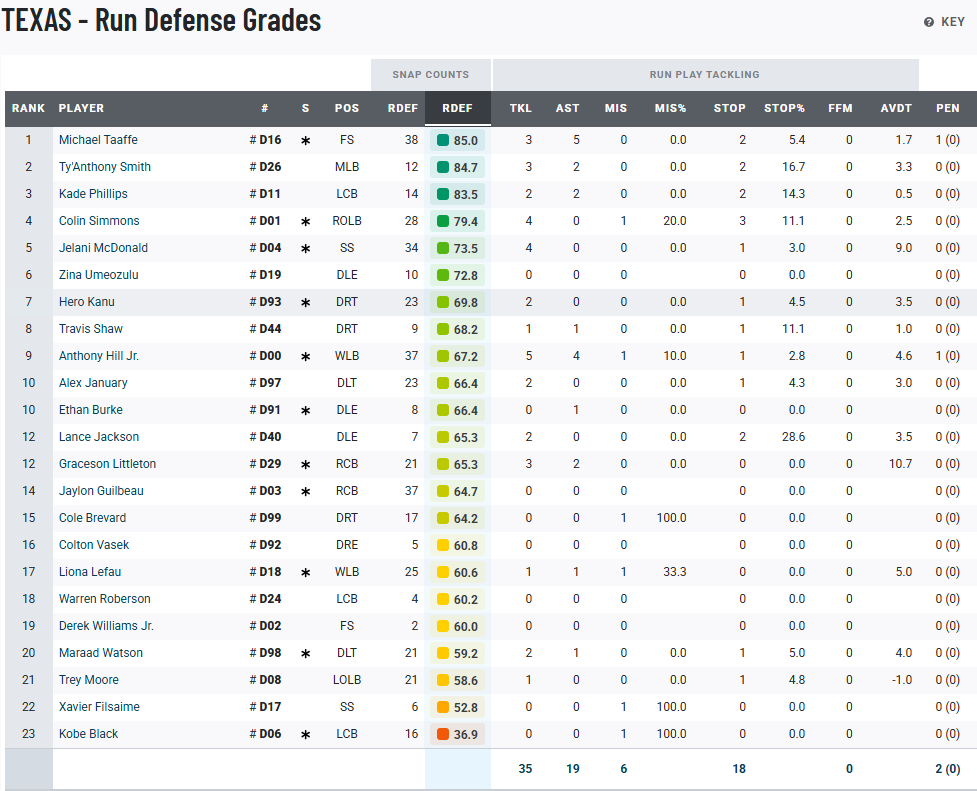Click the SNAP COUNTS group header
The image size is (977, 791).
coord(431,75)
